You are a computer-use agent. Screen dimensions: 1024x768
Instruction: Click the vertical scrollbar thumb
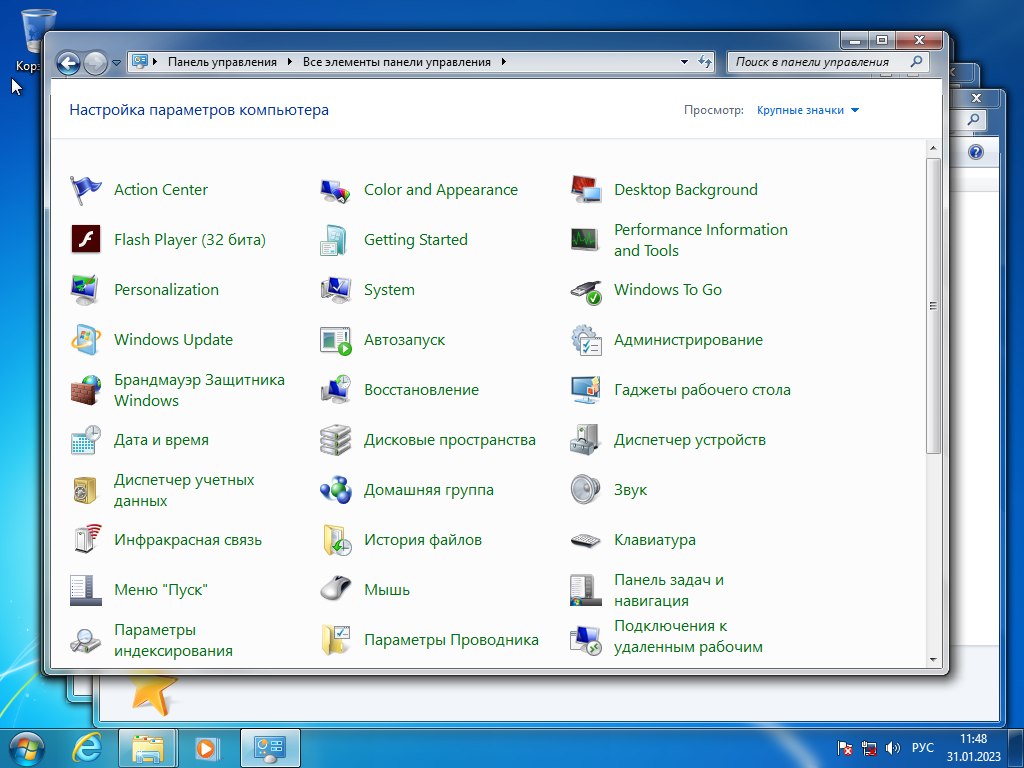[933, 305]
